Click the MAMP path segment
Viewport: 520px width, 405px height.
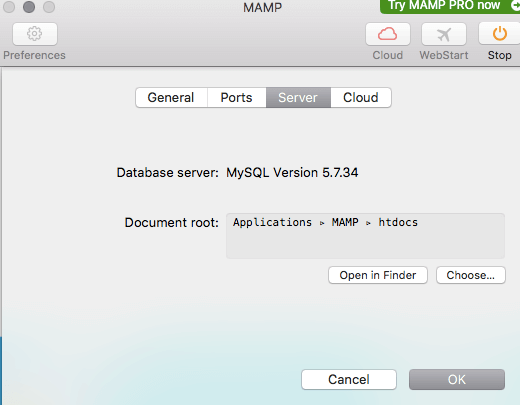point(345,222)
